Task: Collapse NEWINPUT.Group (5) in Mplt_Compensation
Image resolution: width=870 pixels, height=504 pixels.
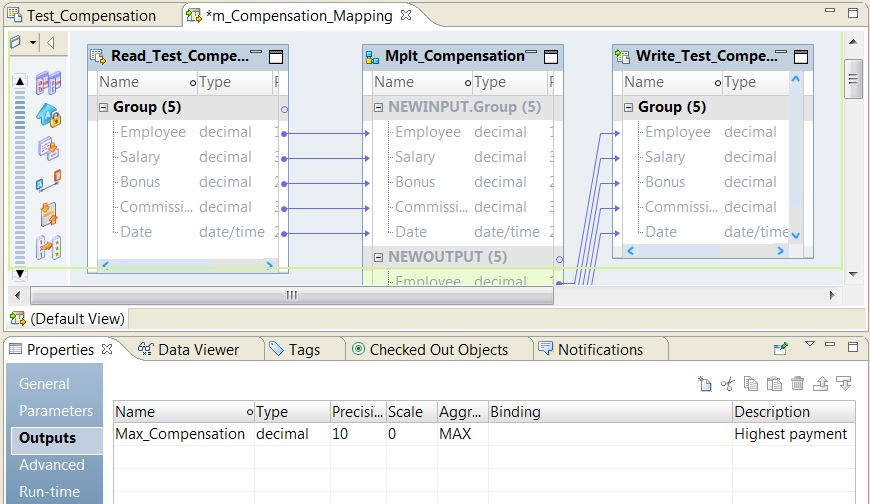Action: point(378,107)
